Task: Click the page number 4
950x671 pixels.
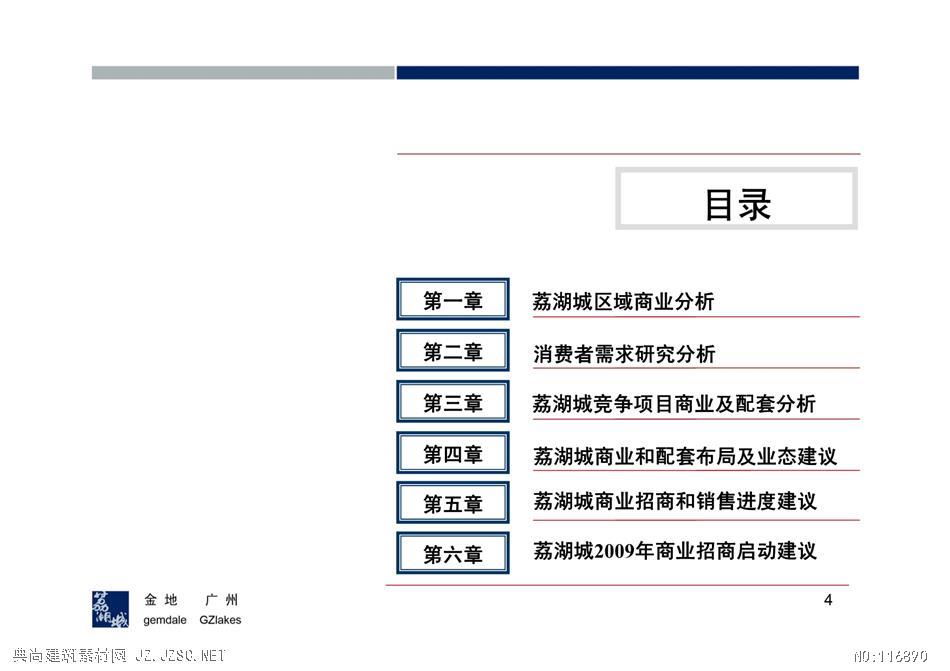Action: coord(828,600)
